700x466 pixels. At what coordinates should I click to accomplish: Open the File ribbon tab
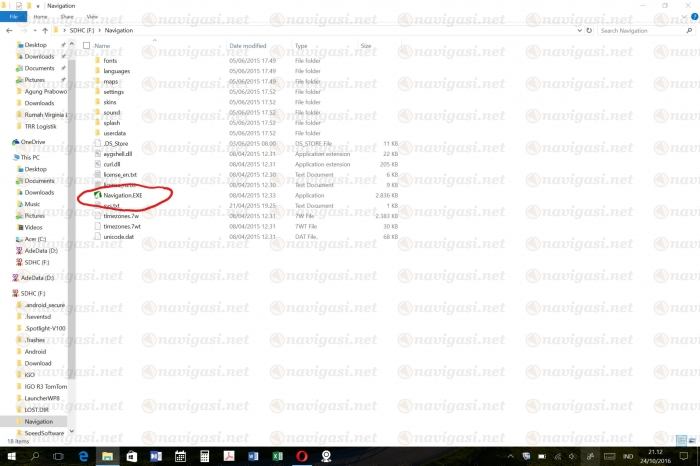(x=15, y=17)
